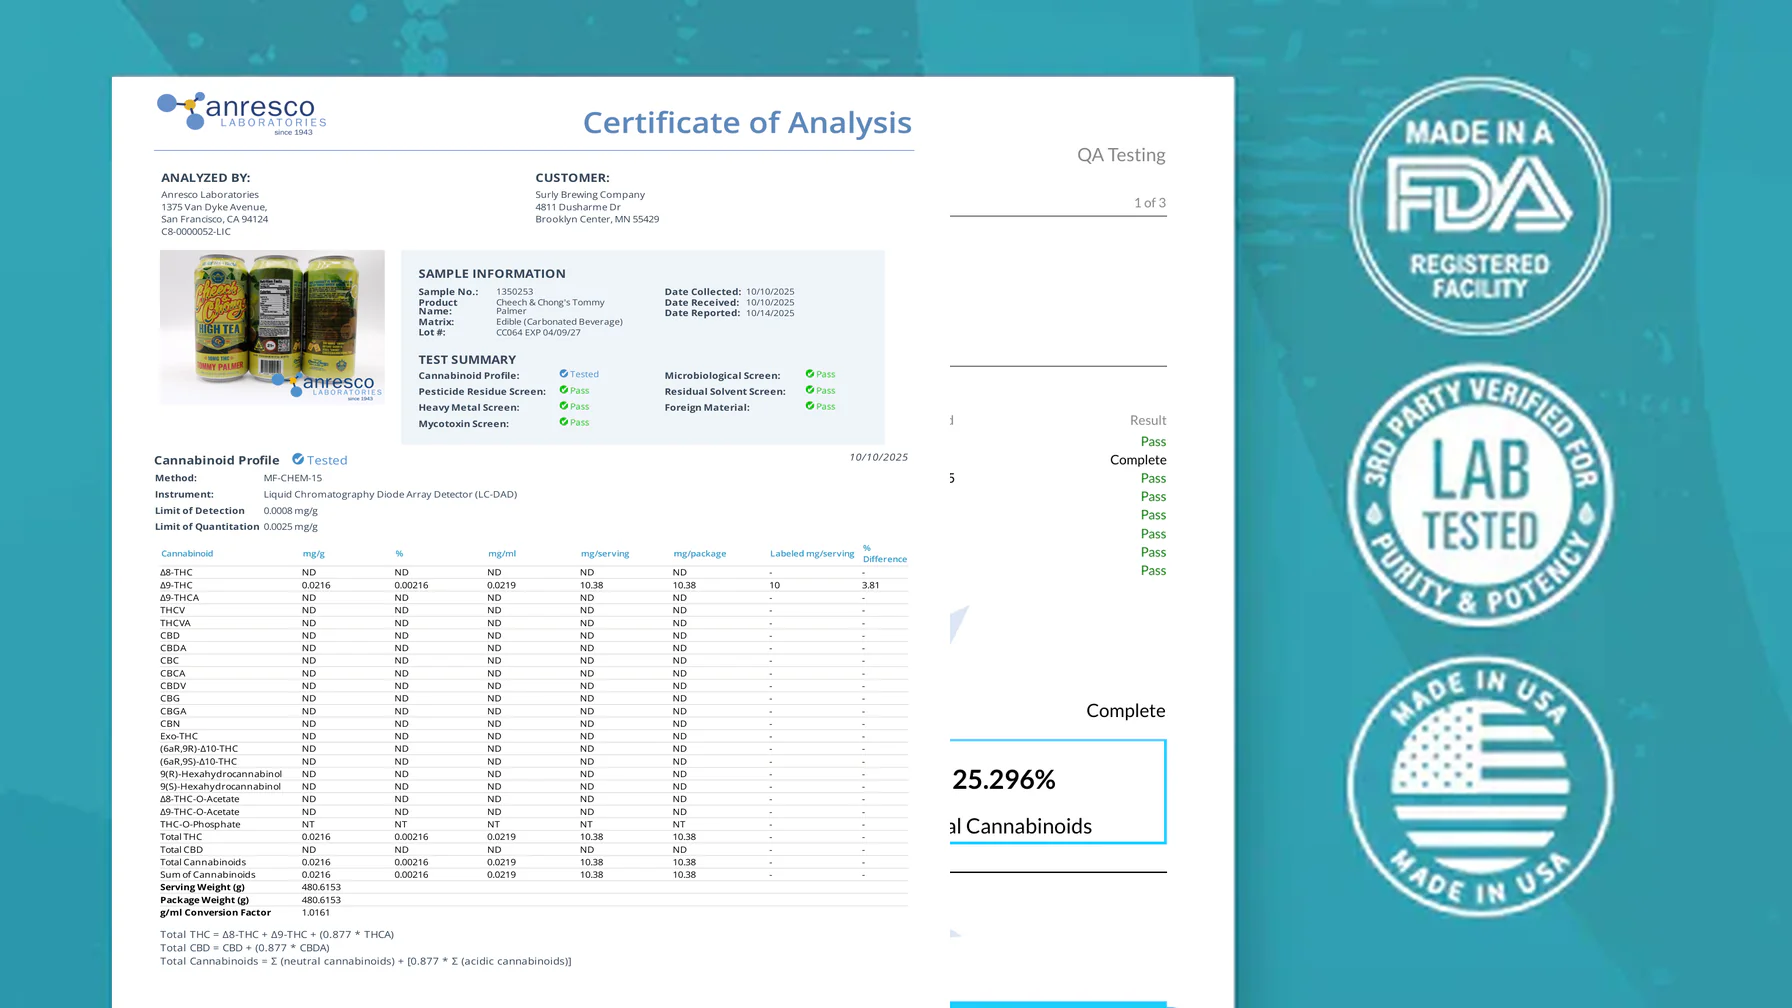Select the Δ9-THC row label

[x=176, y=585]
